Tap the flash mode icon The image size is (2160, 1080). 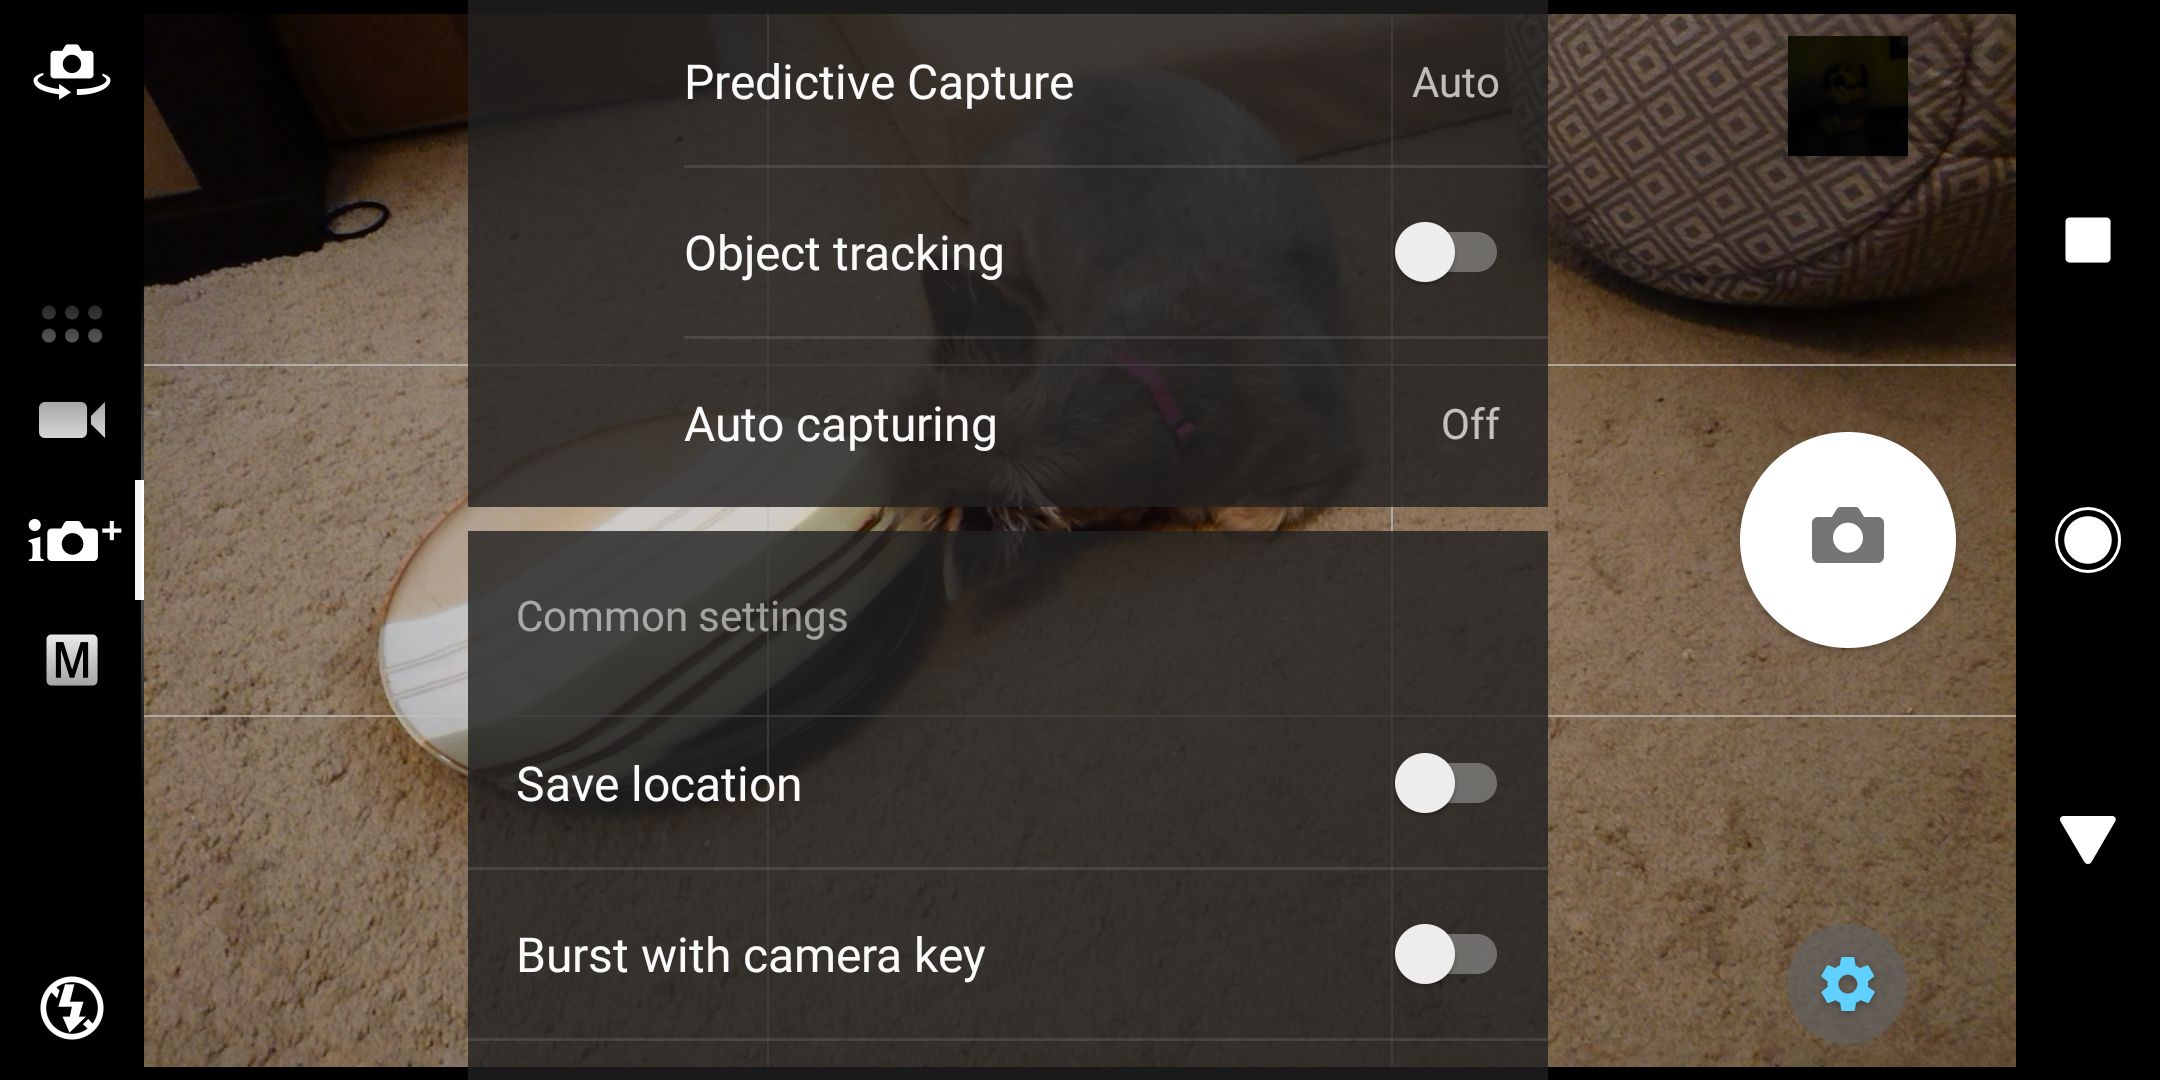72,1008
